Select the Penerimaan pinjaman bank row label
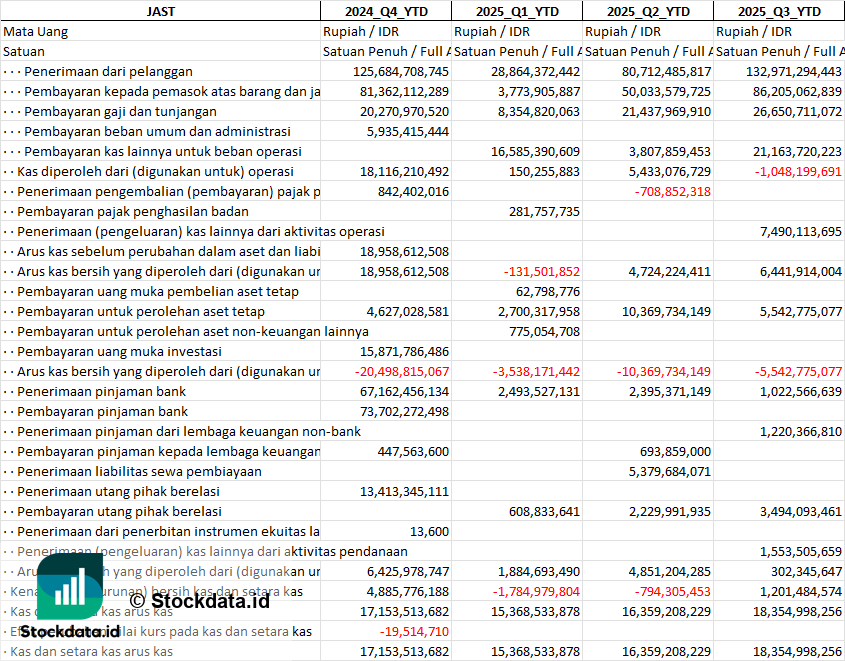Screen dimensions: 845x661 (102, 391)
